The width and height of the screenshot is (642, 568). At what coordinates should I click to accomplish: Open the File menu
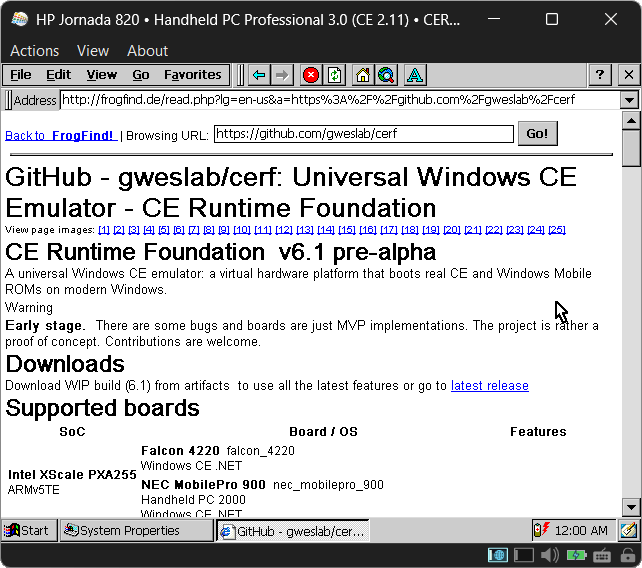(20, 75)
